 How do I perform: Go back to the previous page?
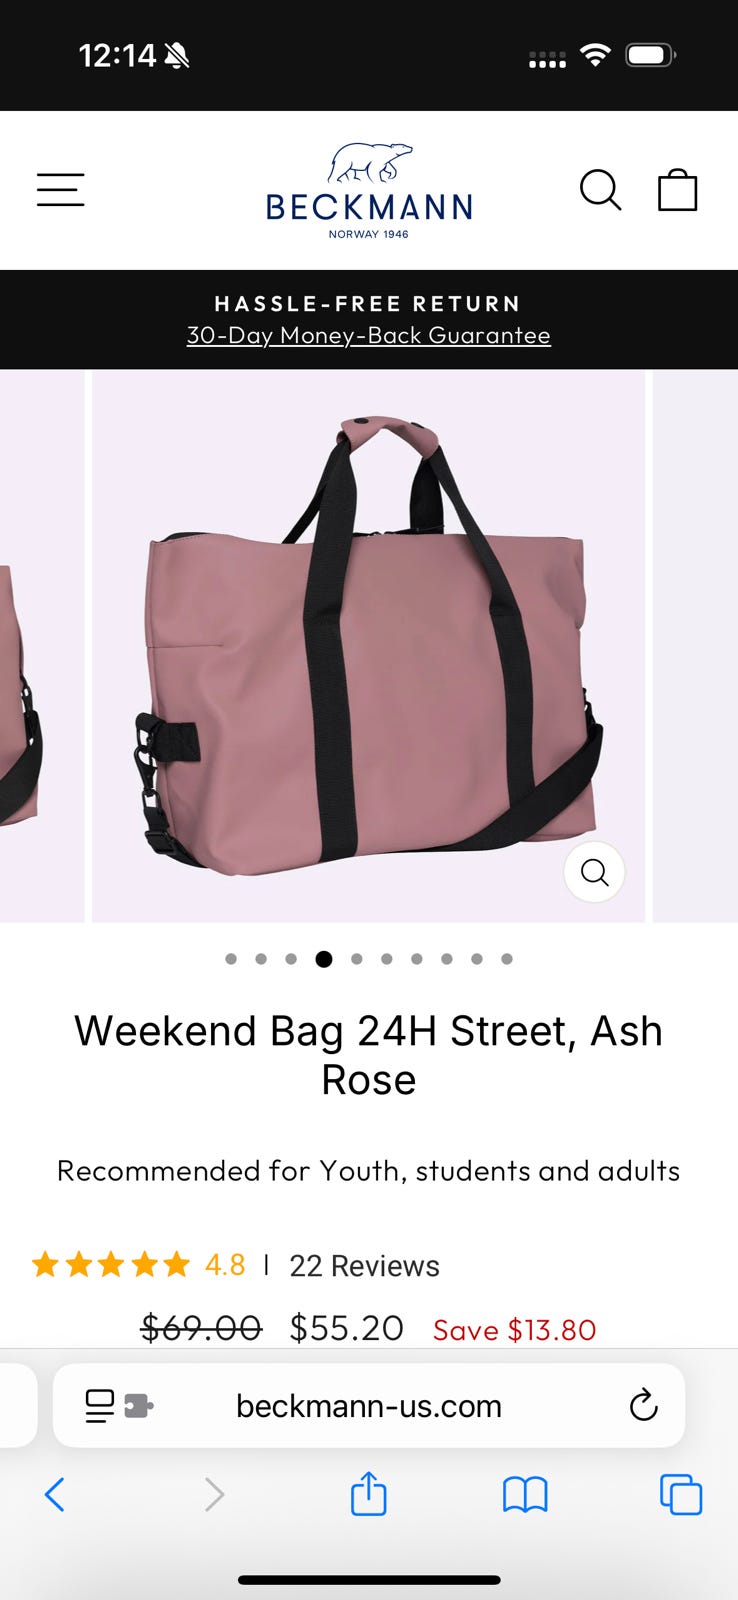pos(55,1495)
